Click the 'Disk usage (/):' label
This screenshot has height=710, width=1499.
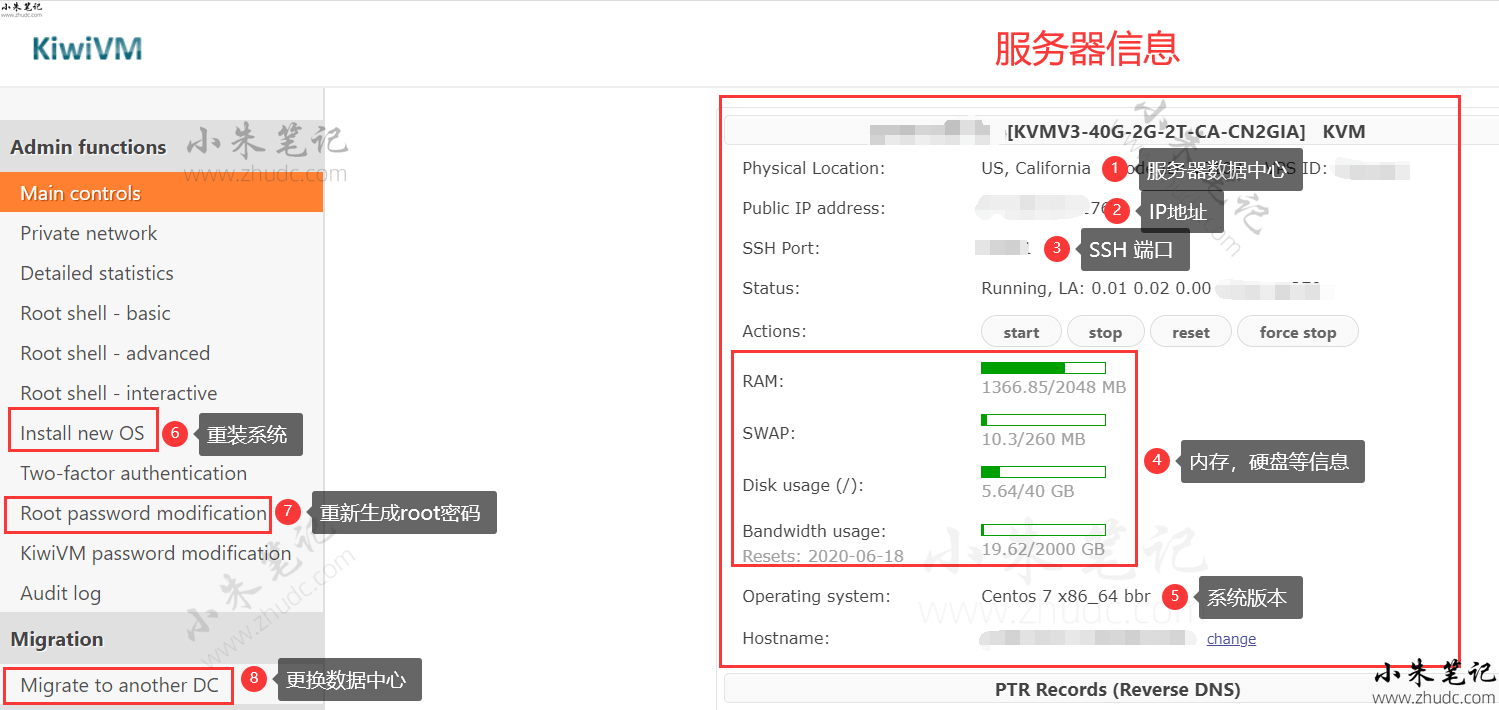(x=802, y=485)
